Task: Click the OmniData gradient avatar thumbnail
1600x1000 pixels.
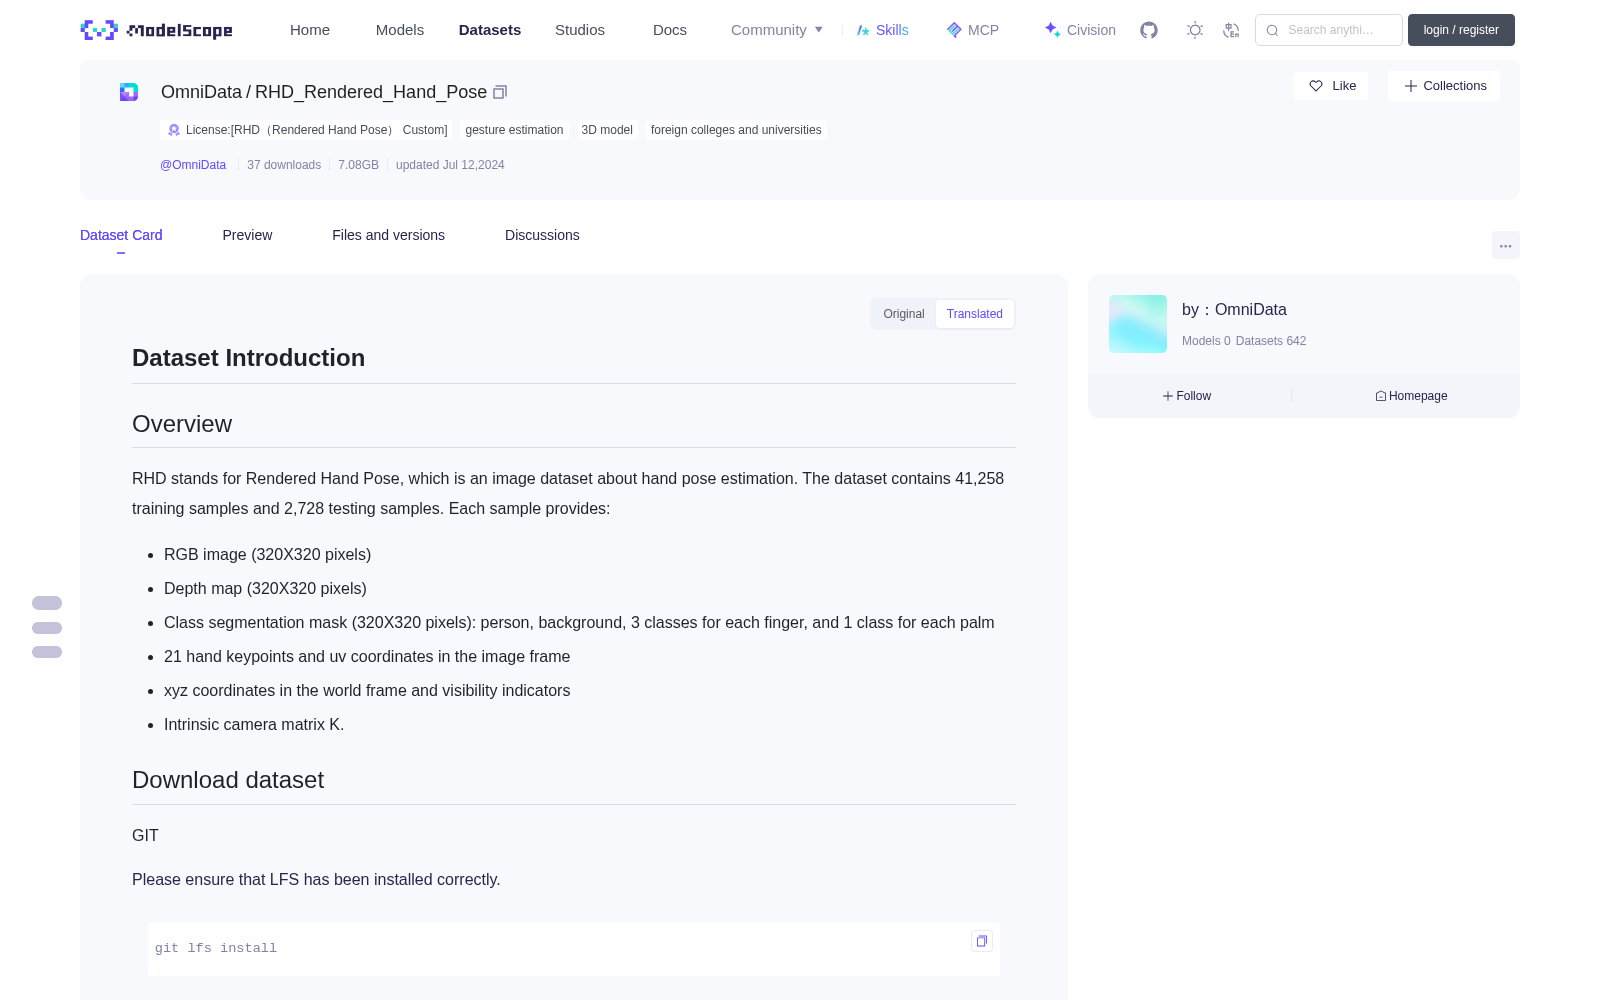Action: coord(1138,324)
